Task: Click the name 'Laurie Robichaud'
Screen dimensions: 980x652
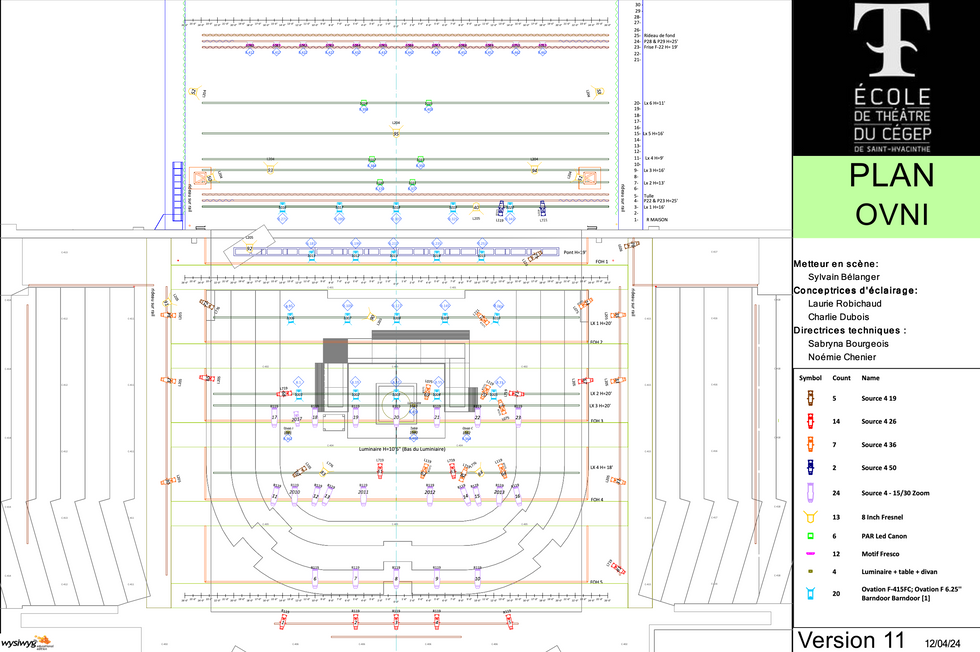Action: [845, 303]
